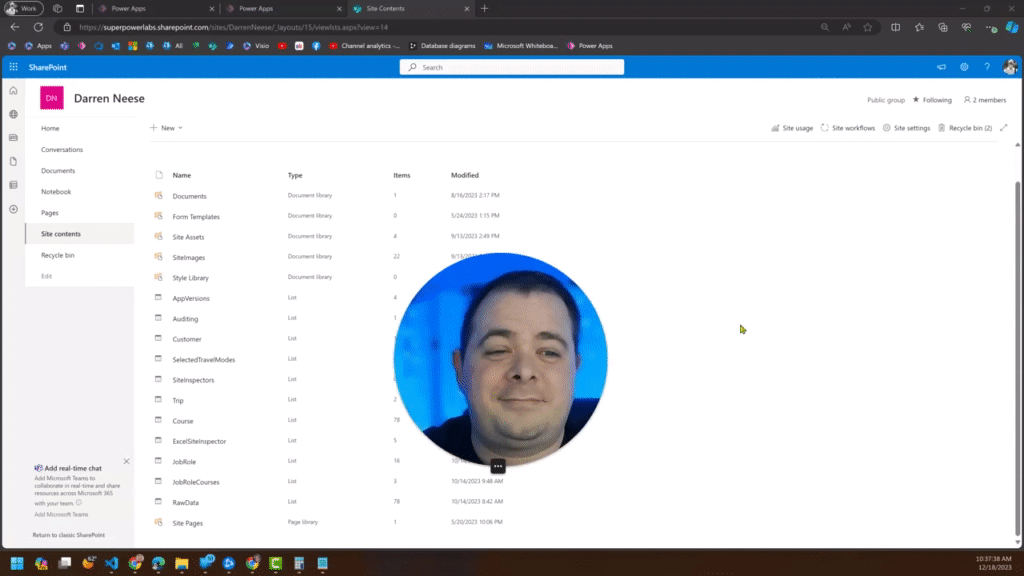The width and height of the screenshot is (1024, 576).
Task: Open the SharePoint settings gear
Action: 964,67
